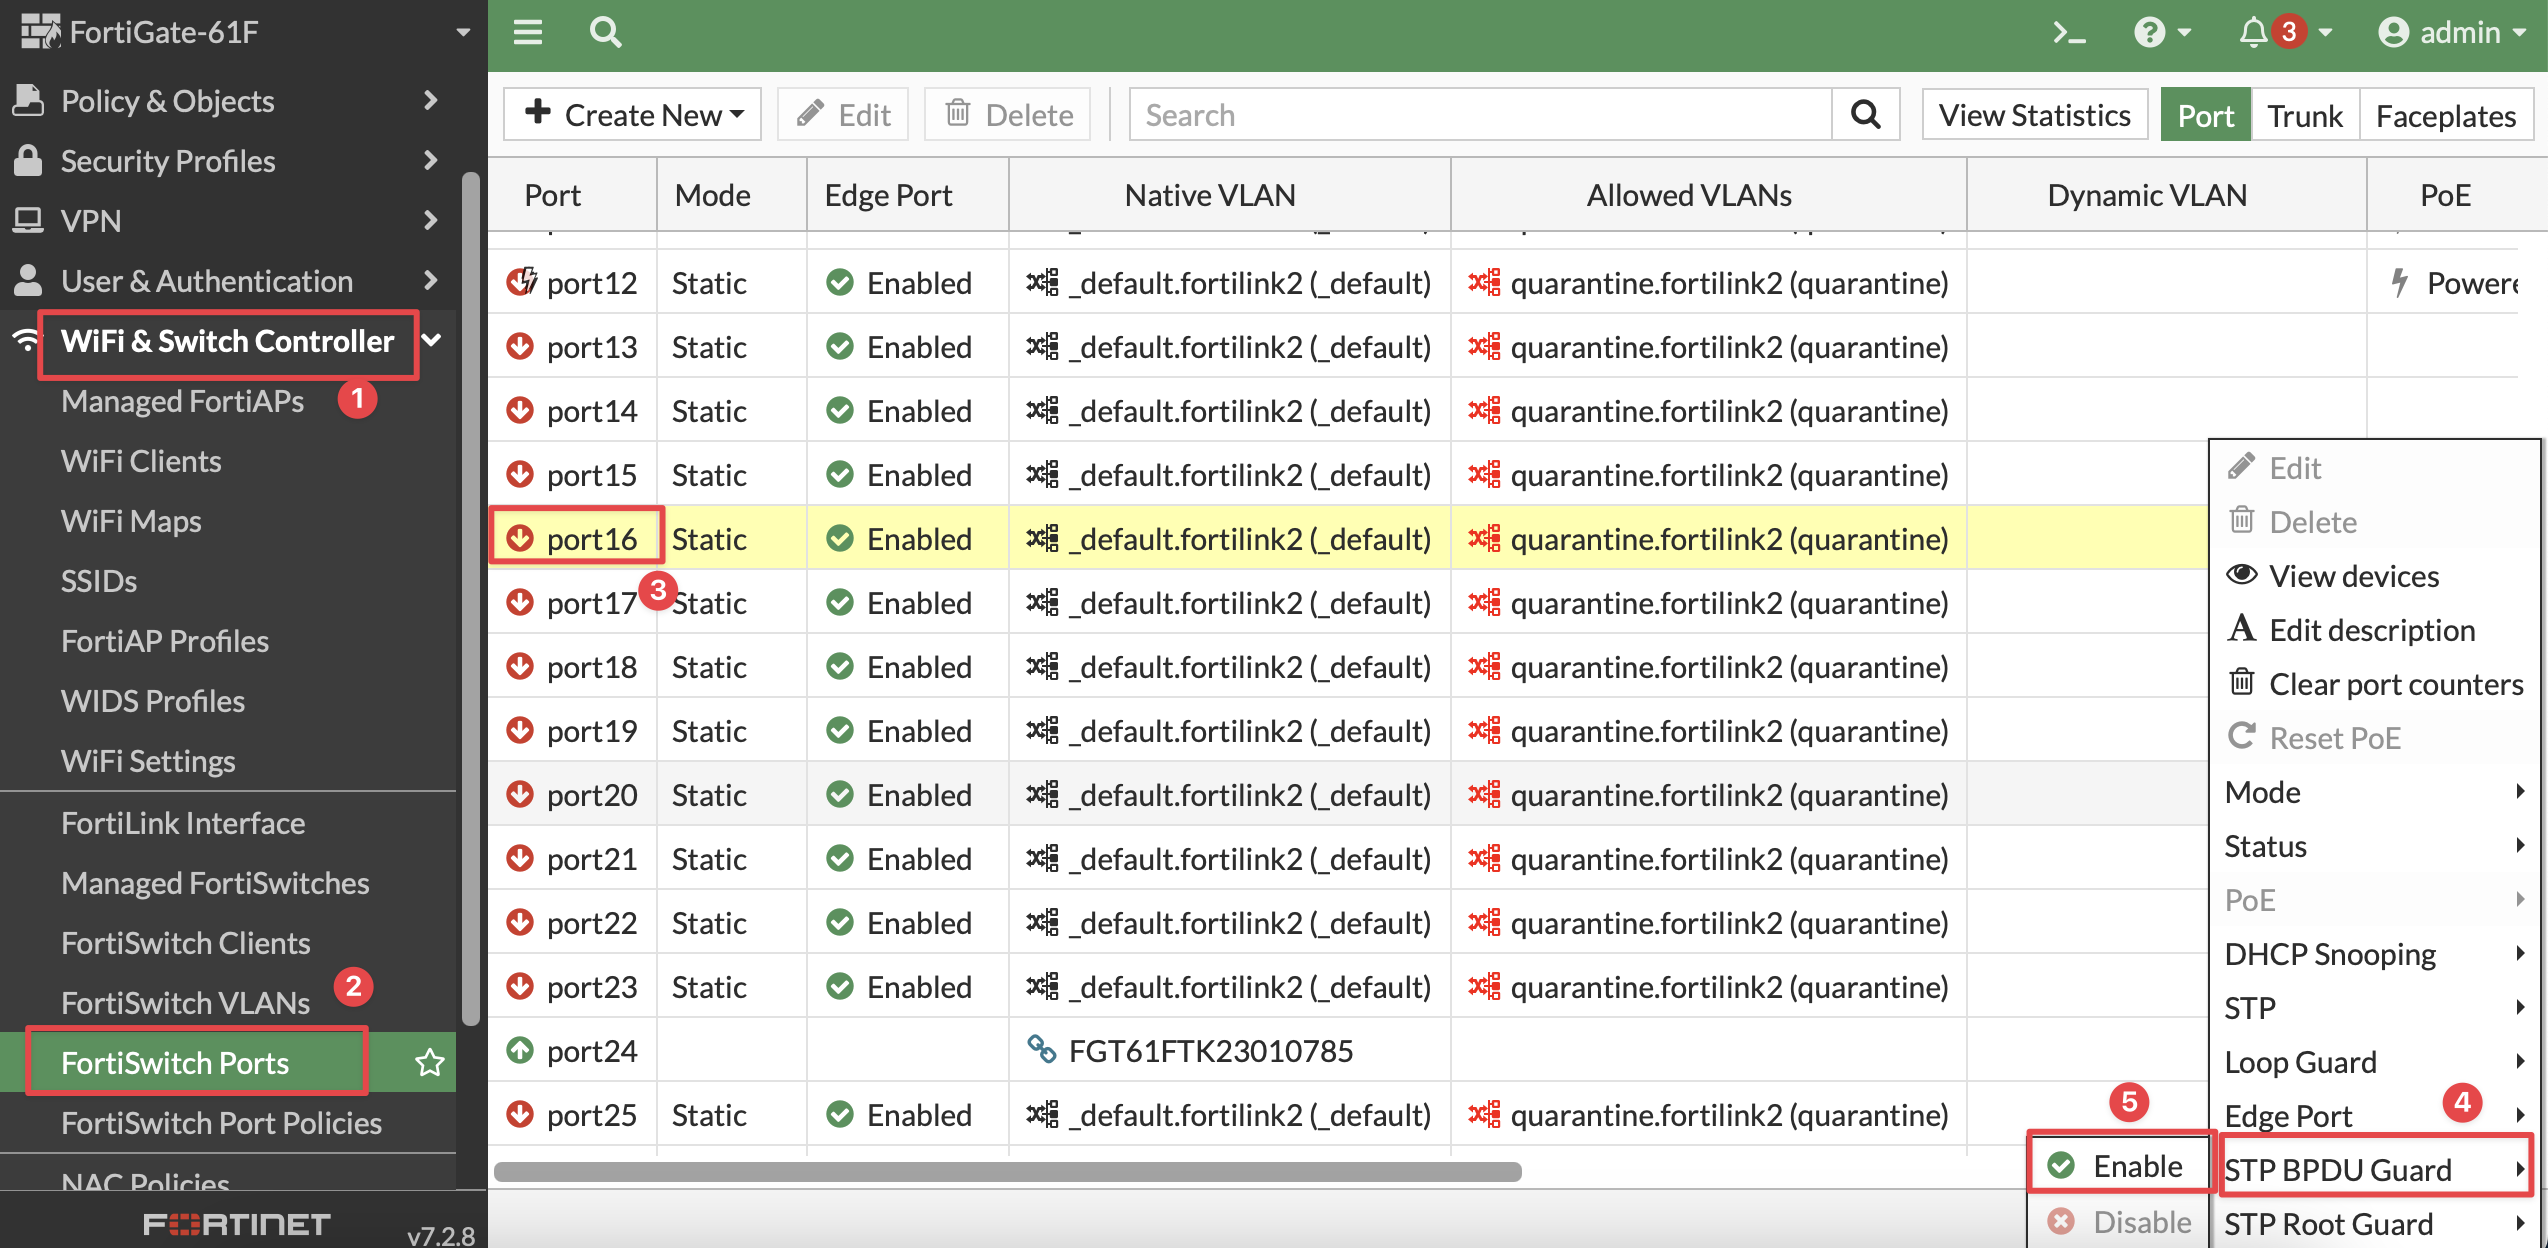Open the Loop Guard submenu
This screenshot has width=2548, height=1248.
click(2374, 1062)
